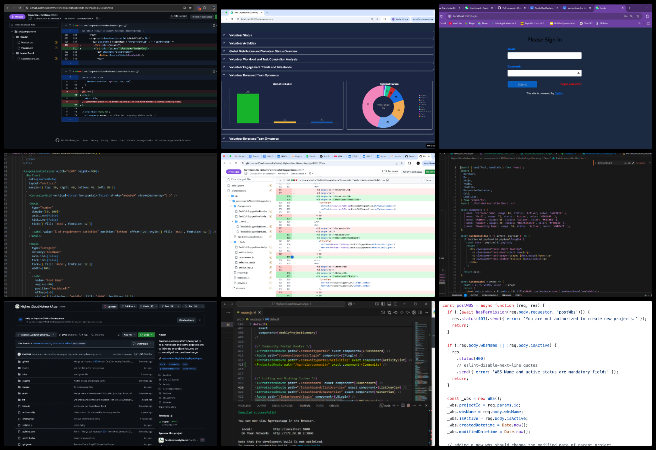This screenshot has height=450, width=656.
Task: Click the GitHub logo on the dark repository page
Action: pos(17,307)
